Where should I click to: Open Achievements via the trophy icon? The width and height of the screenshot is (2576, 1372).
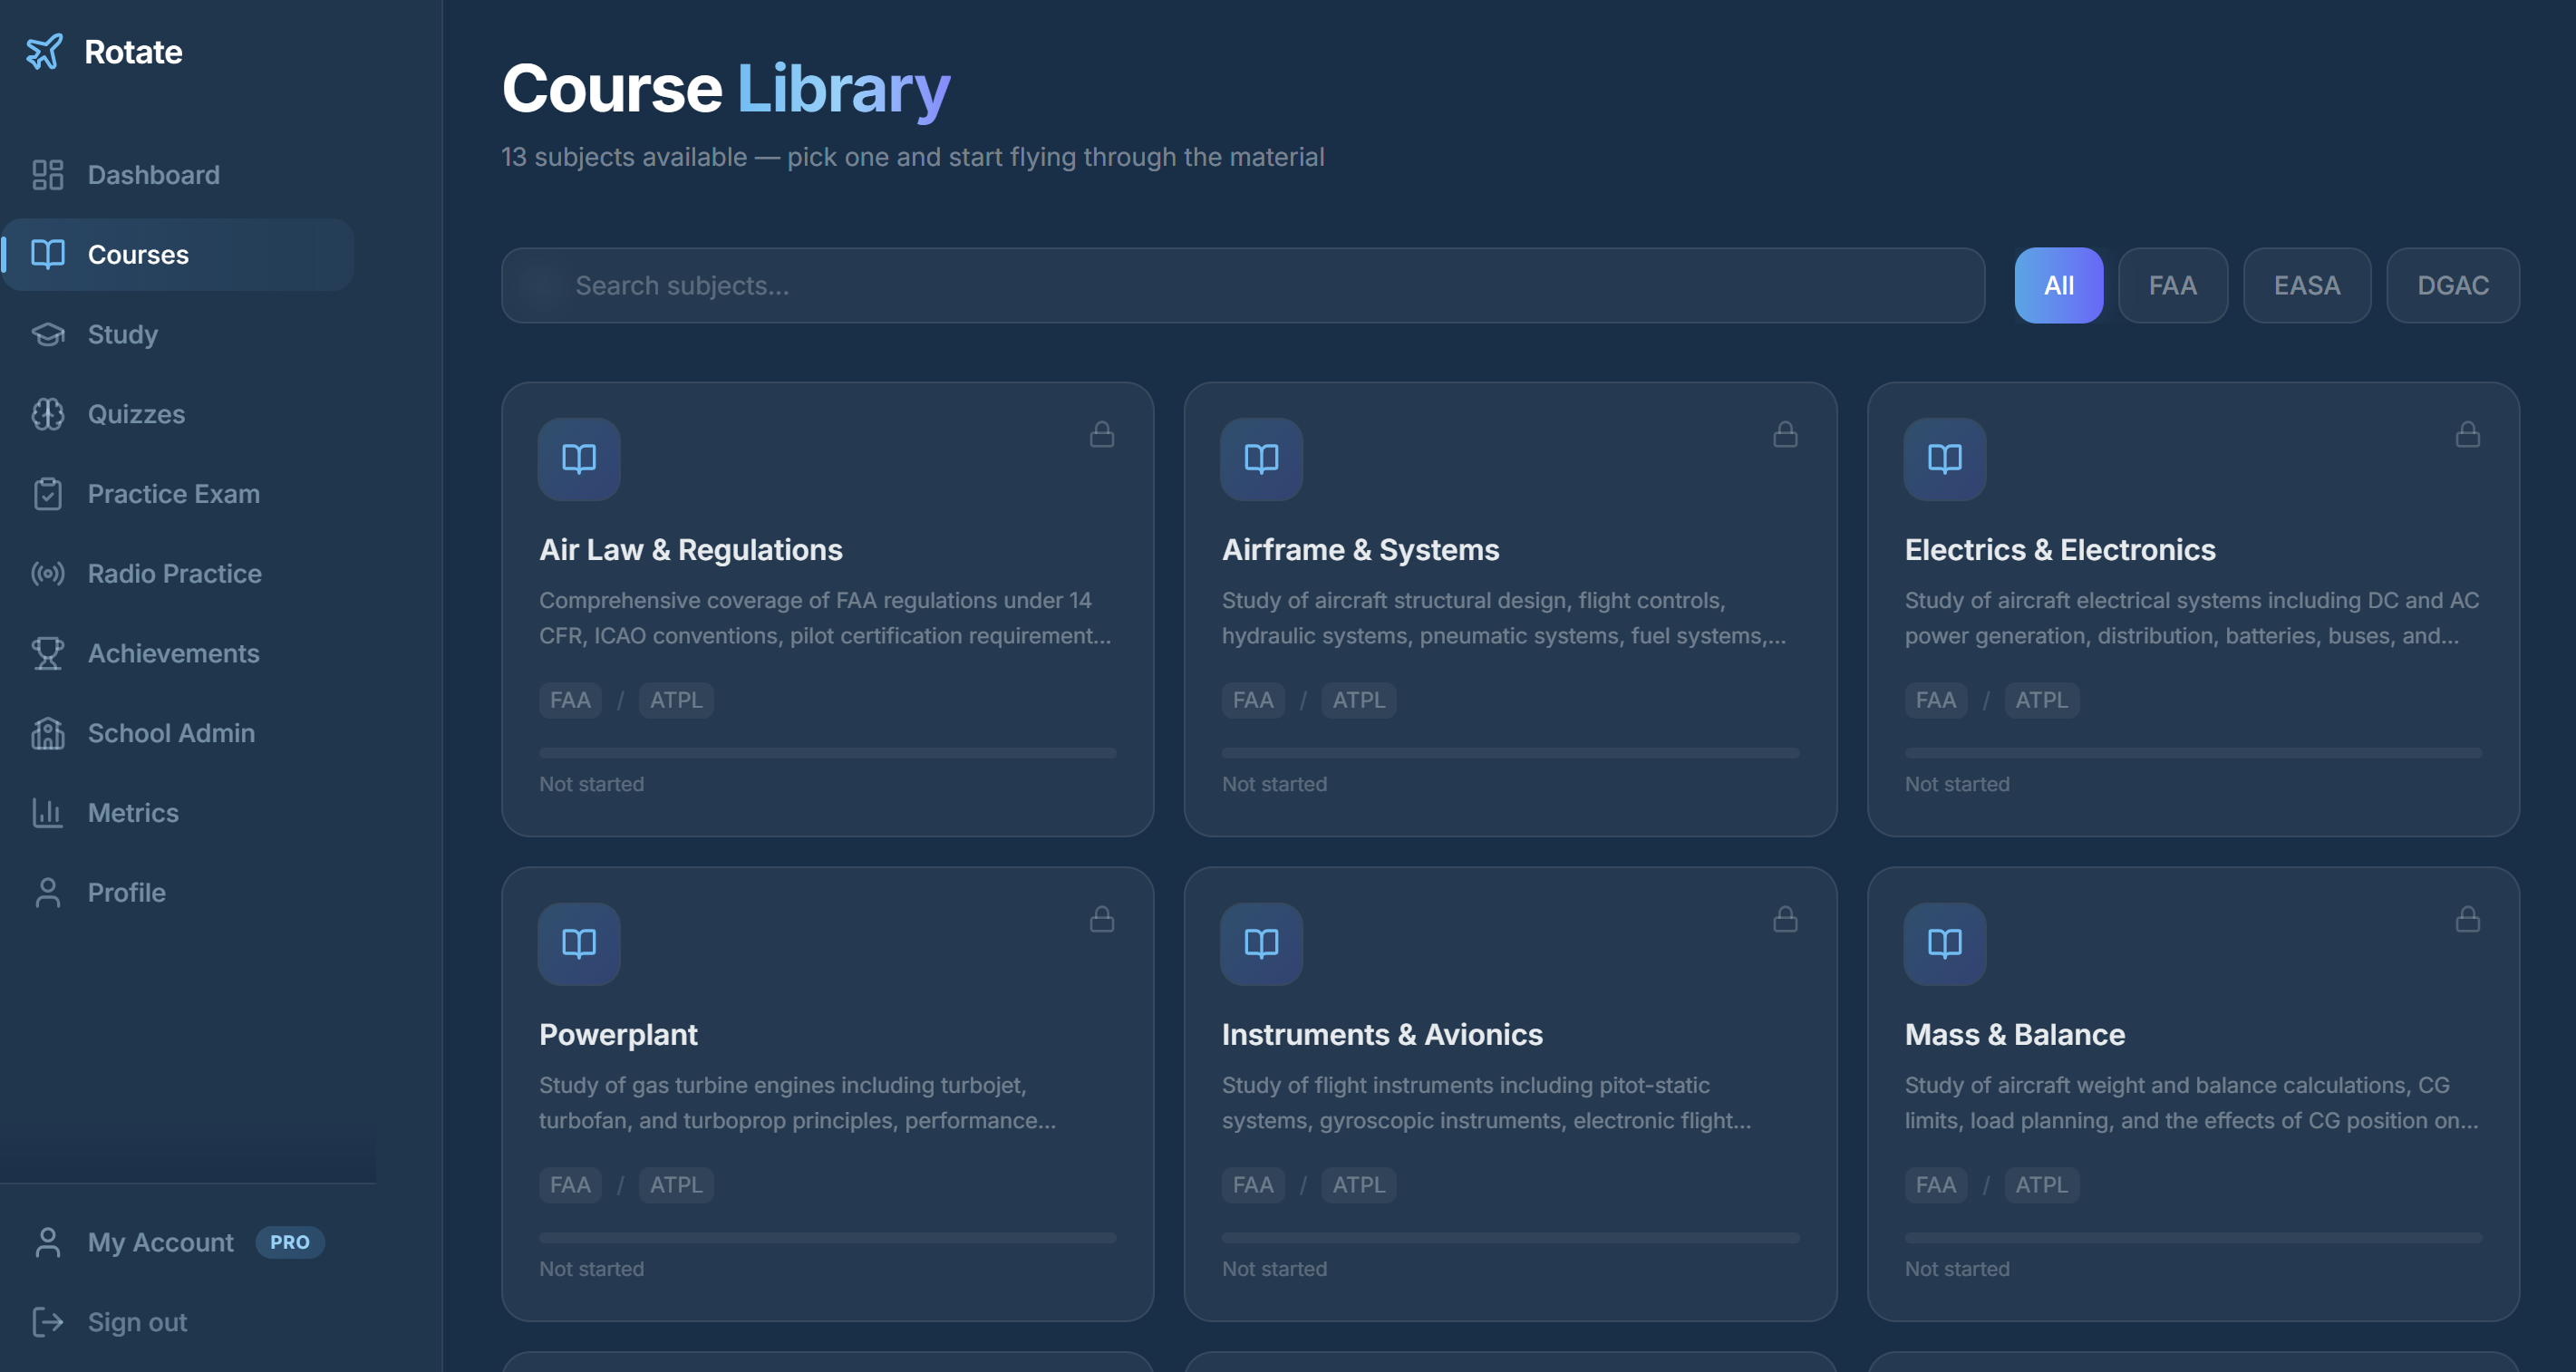(47, 653)
